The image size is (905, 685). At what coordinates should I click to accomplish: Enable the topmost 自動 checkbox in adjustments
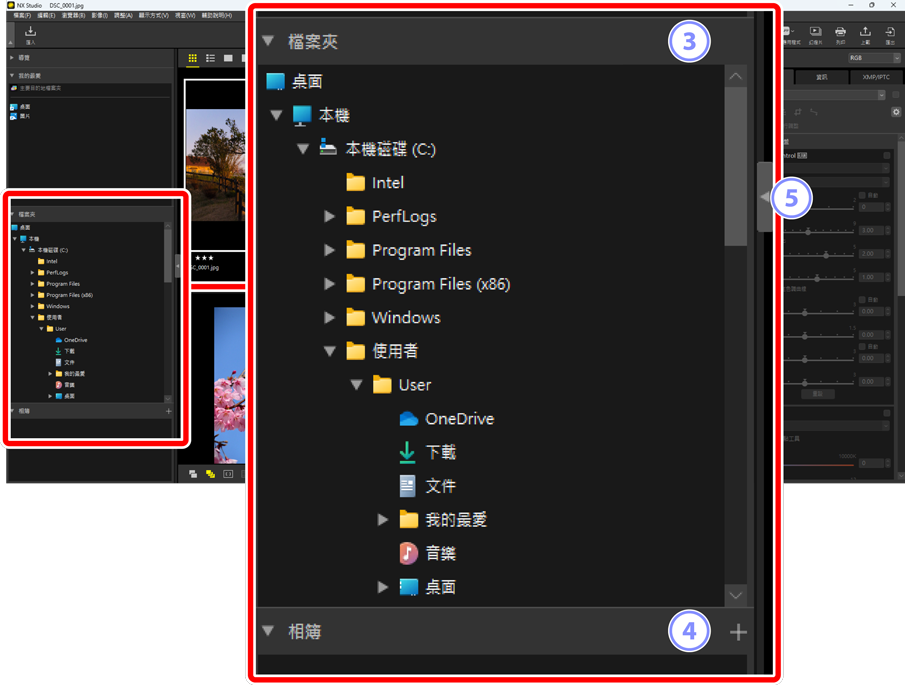[x=862, y=196]
